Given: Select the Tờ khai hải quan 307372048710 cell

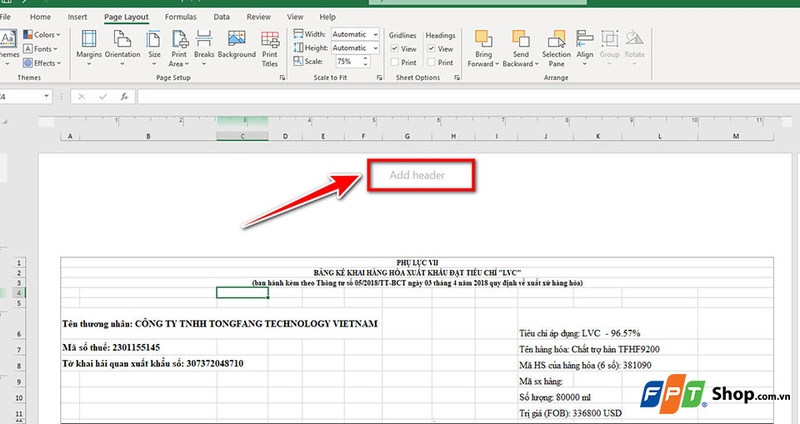Looking at the screenshot, I should click(153, 363).
